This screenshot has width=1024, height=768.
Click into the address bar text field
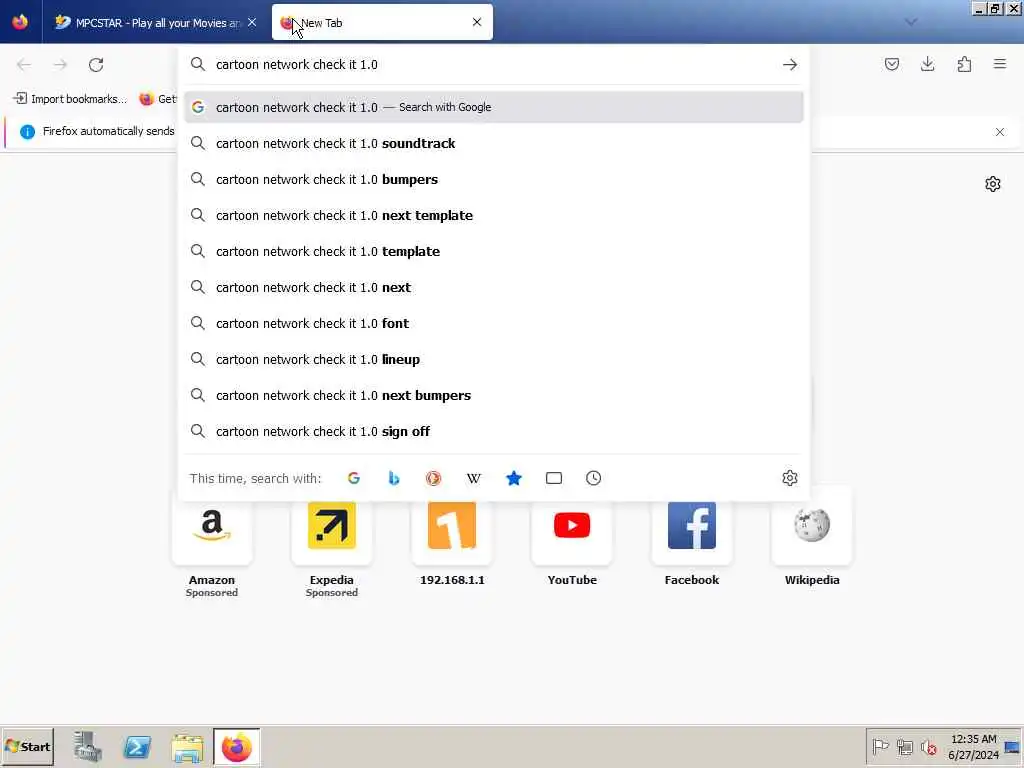point(493,64)
